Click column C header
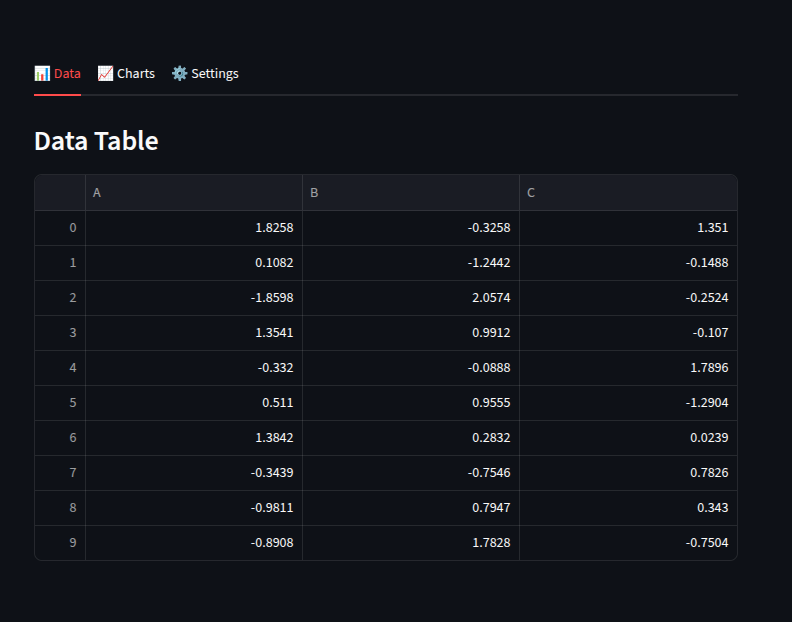 pyautogui.click(x=628, y=193)
